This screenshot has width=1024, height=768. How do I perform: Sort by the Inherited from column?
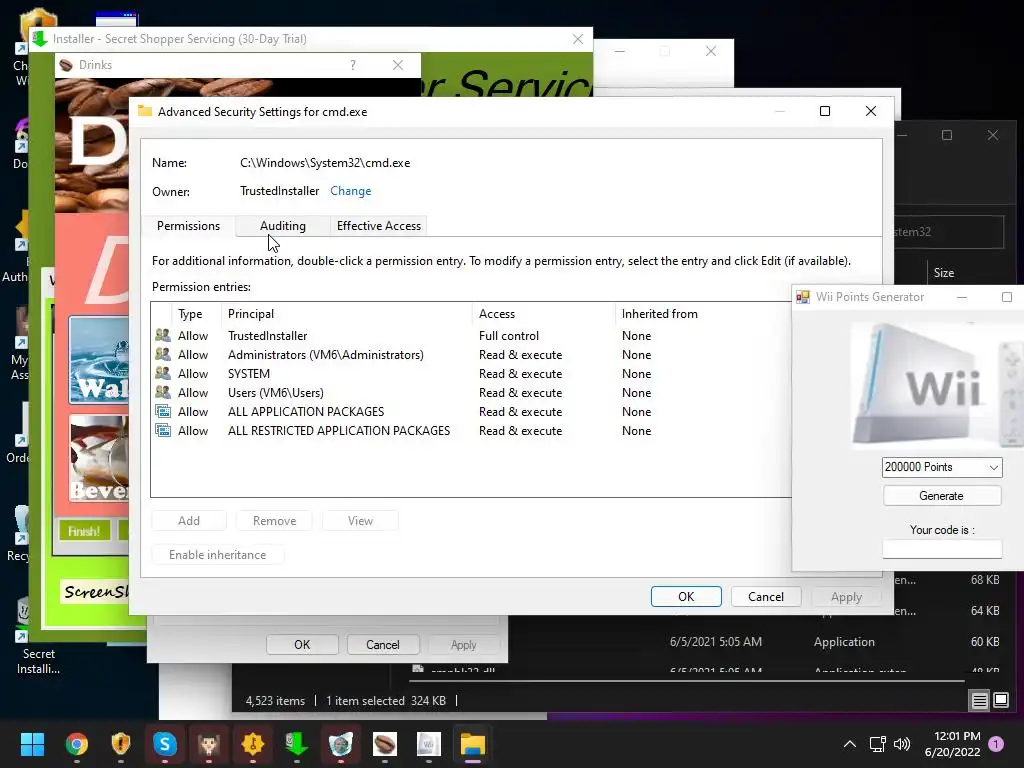tap(703, 314)
